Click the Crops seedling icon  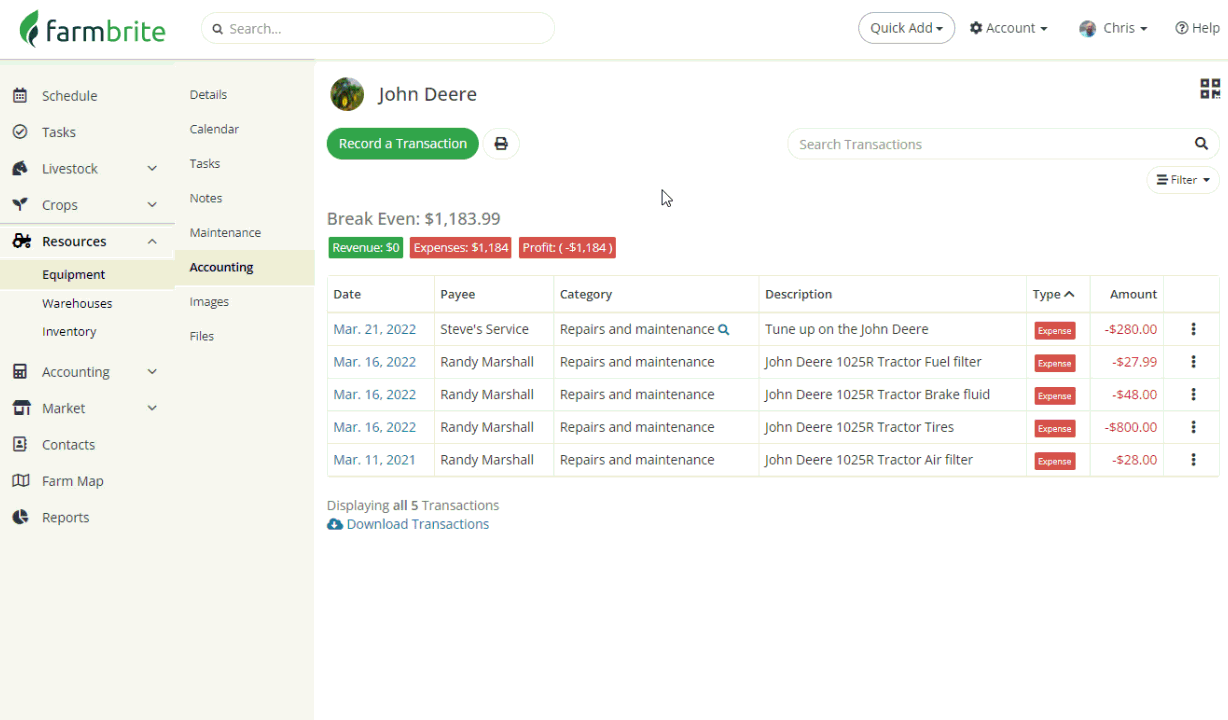tap(20, 204)
